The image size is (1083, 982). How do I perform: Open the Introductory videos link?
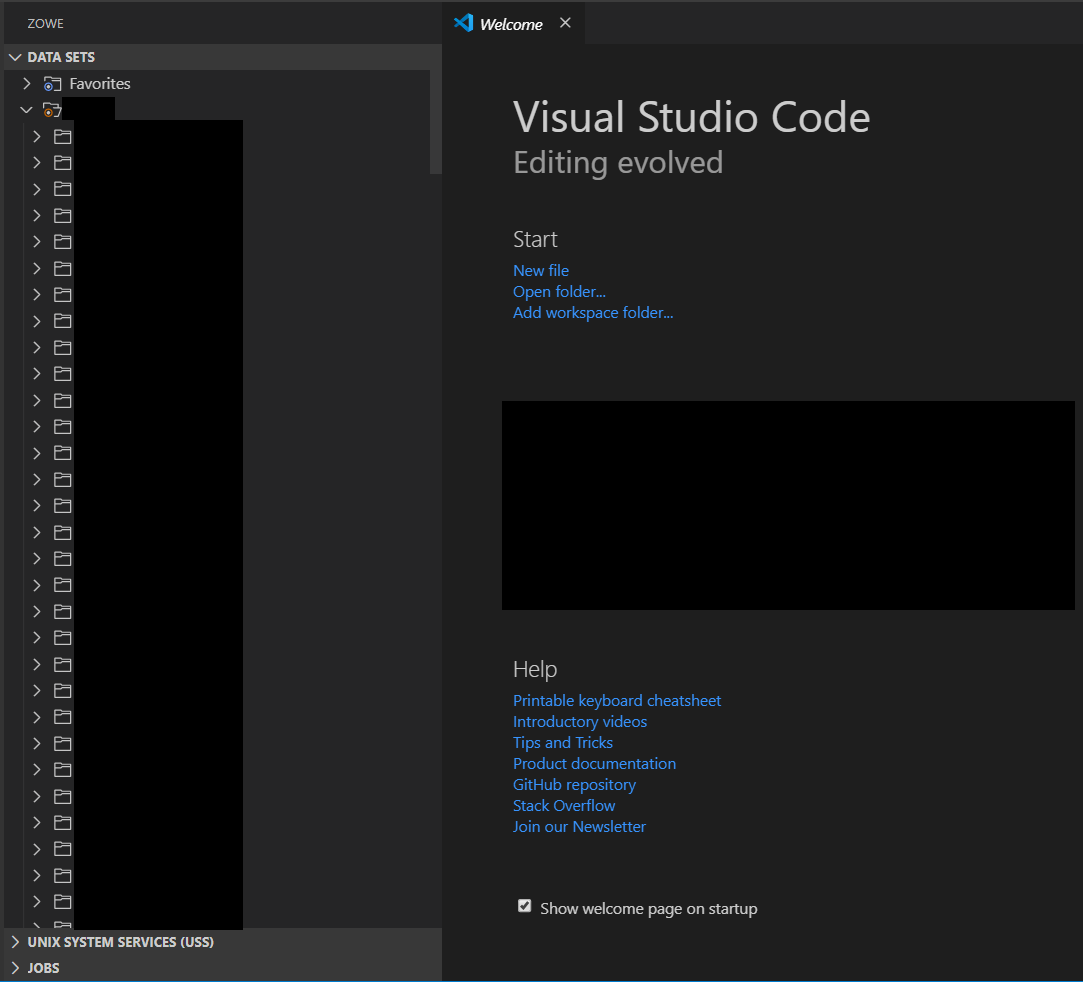point(580,722)
